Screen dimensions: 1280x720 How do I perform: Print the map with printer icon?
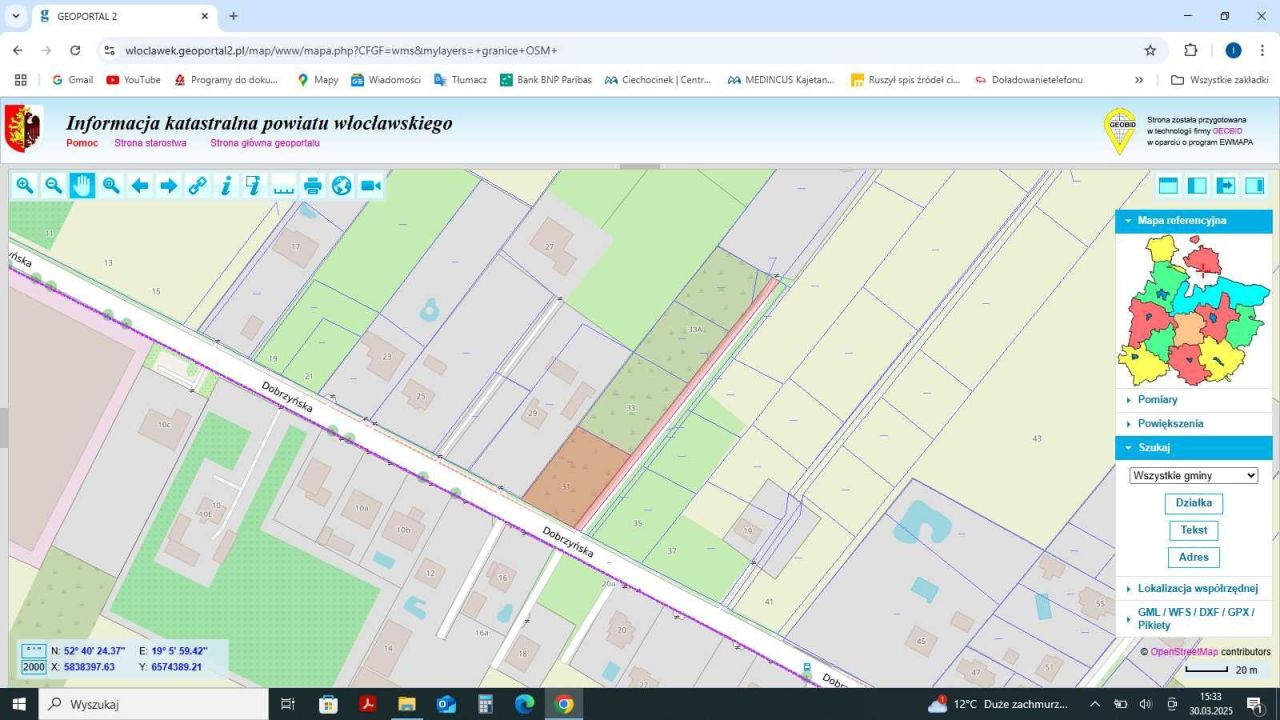pos(313,185)
